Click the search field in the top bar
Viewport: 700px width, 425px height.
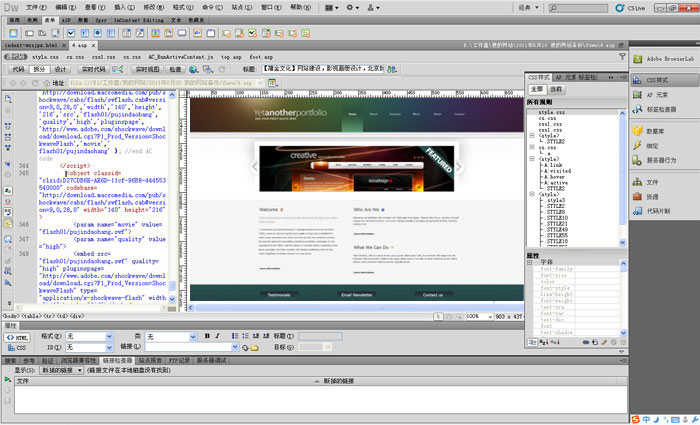pyautogui.click(x=578, y=8)
